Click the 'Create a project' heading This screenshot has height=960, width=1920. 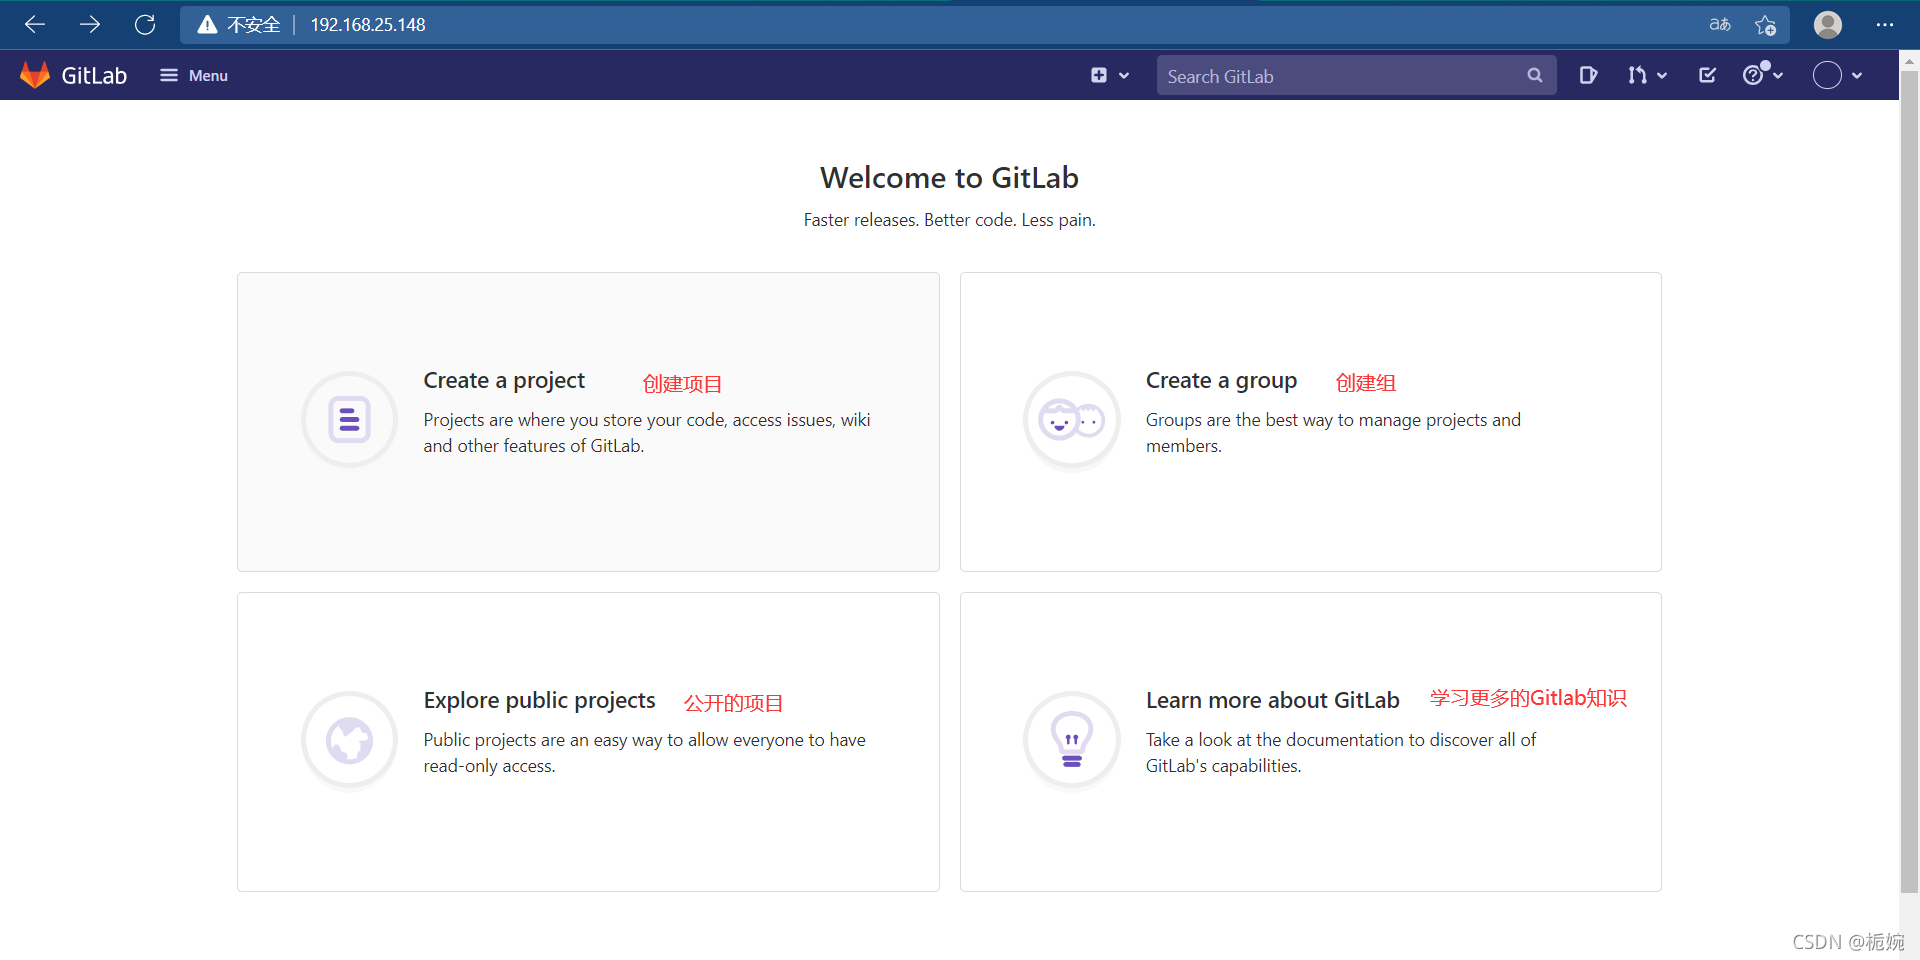(504, 380)
